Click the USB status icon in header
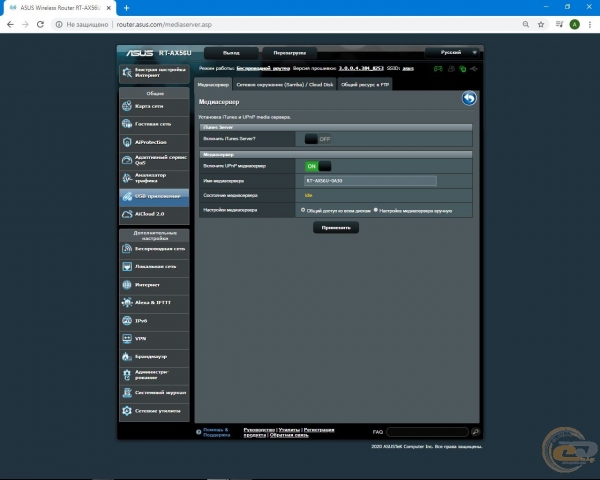 pos(474,69)
